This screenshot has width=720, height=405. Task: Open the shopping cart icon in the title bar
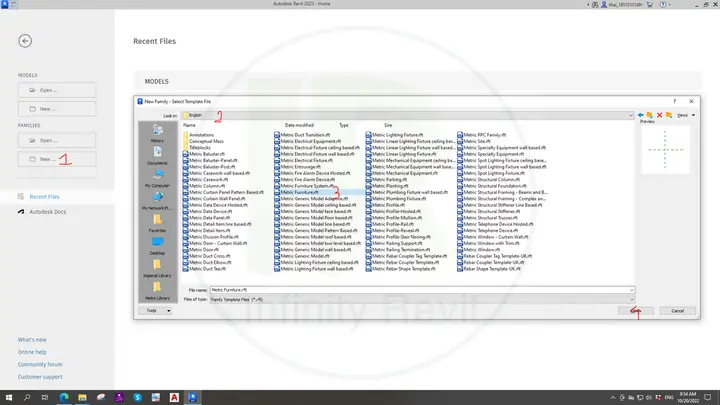650,5
